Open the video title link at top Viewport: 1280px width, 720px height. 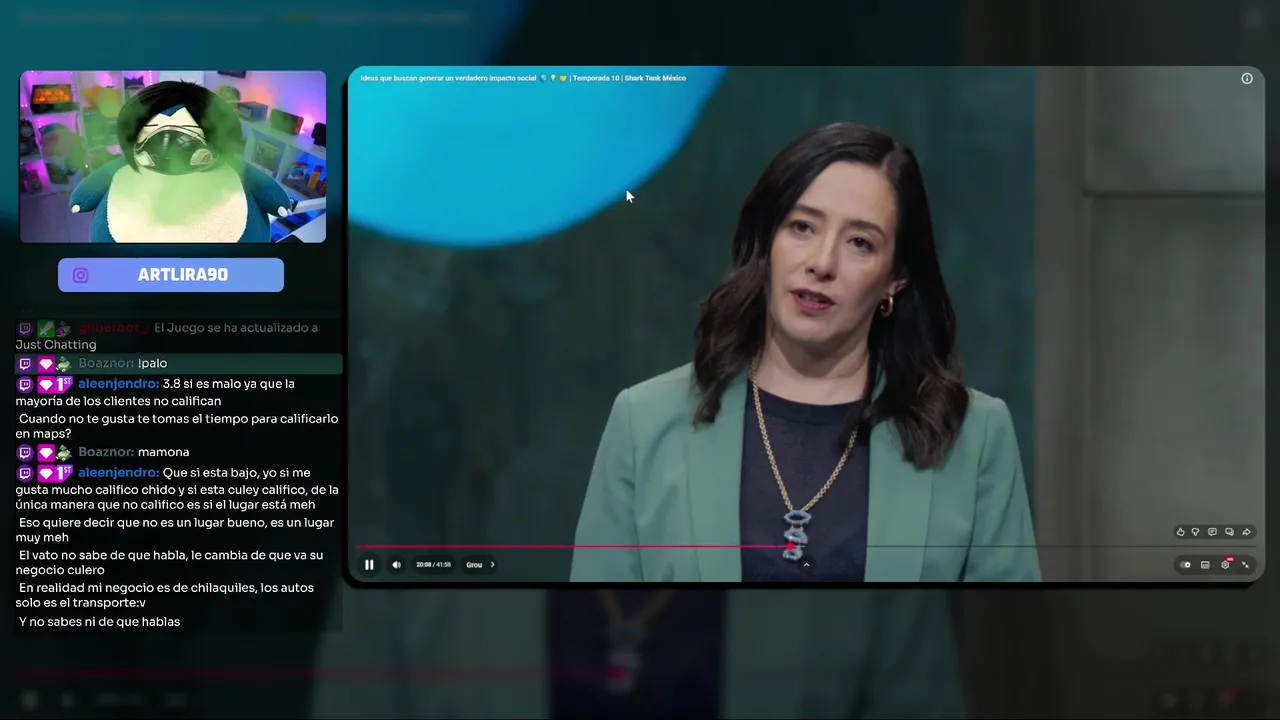(x=523, y=78)
